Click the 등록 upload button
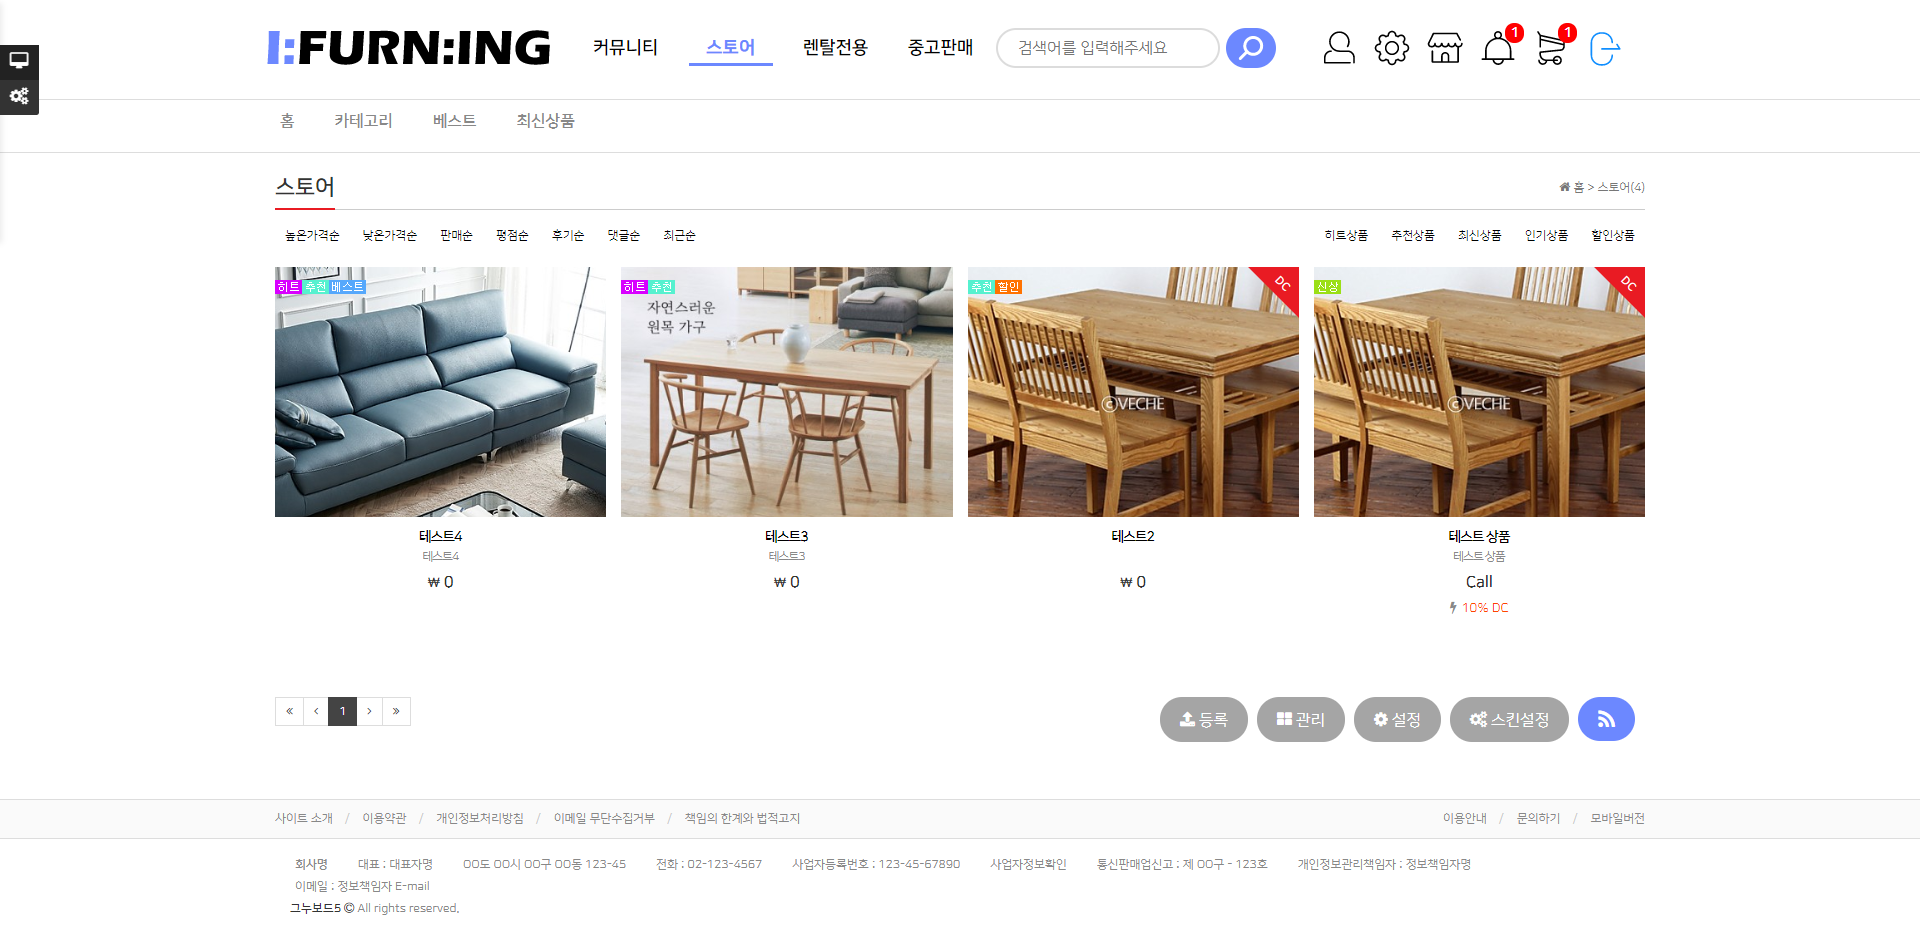Viewport: 1920px width, 940px height. pyautogui.click(x=1204, y=719)
